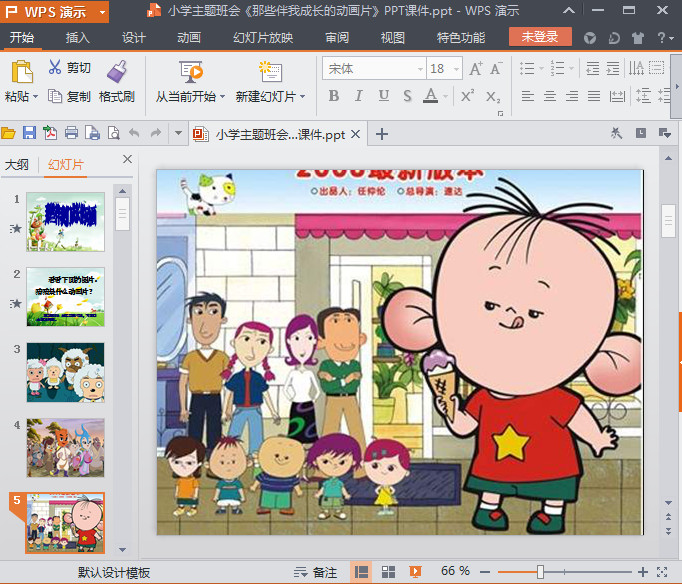Open WPS 演示 application menu arrow
The height and width of the screenshot is (584, 682).
[x=102, y=13]
